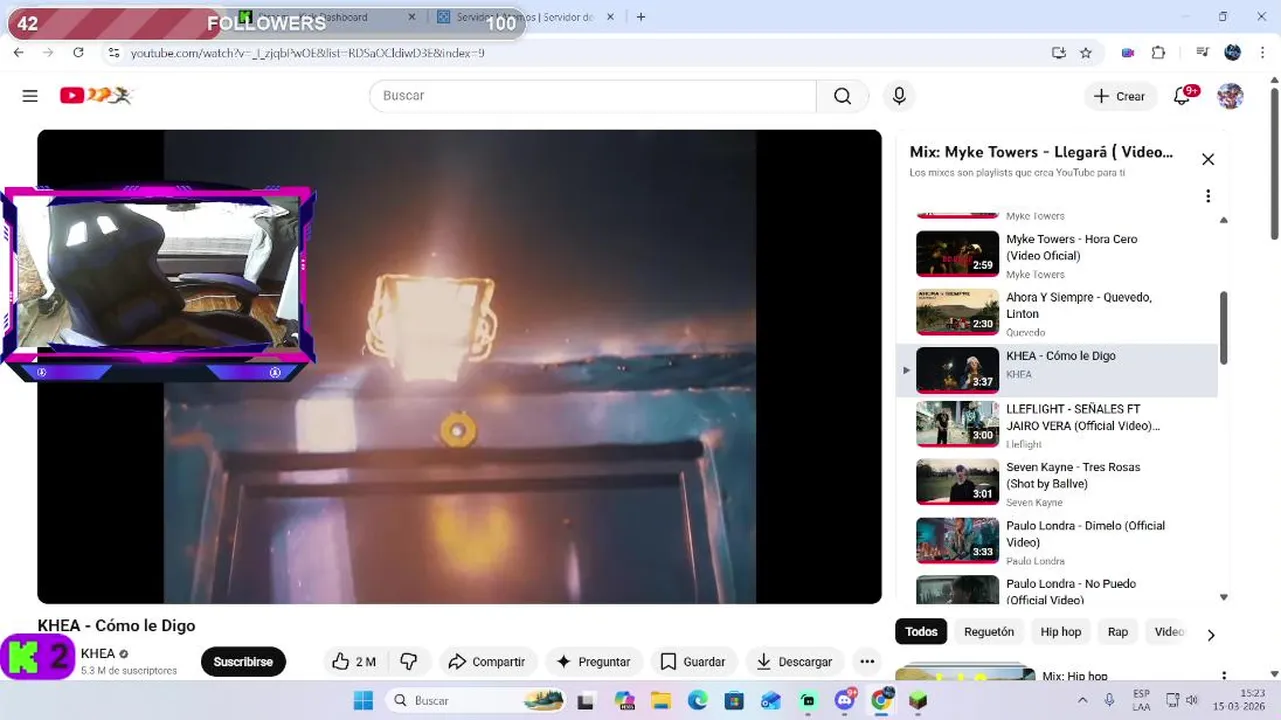The image size is (1281, 720).
Task: Reload the page in the browser
Action: 78,53
